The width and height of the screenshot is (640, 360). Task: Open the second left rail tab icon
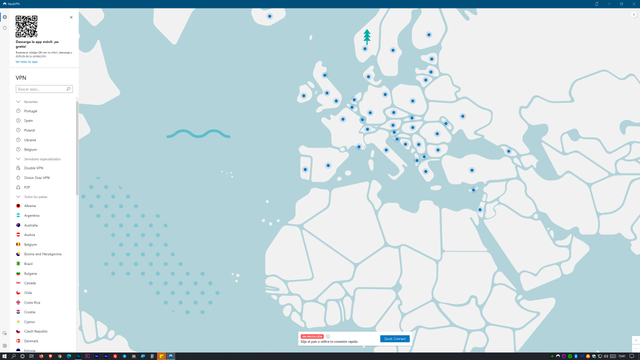pos(5,28)
